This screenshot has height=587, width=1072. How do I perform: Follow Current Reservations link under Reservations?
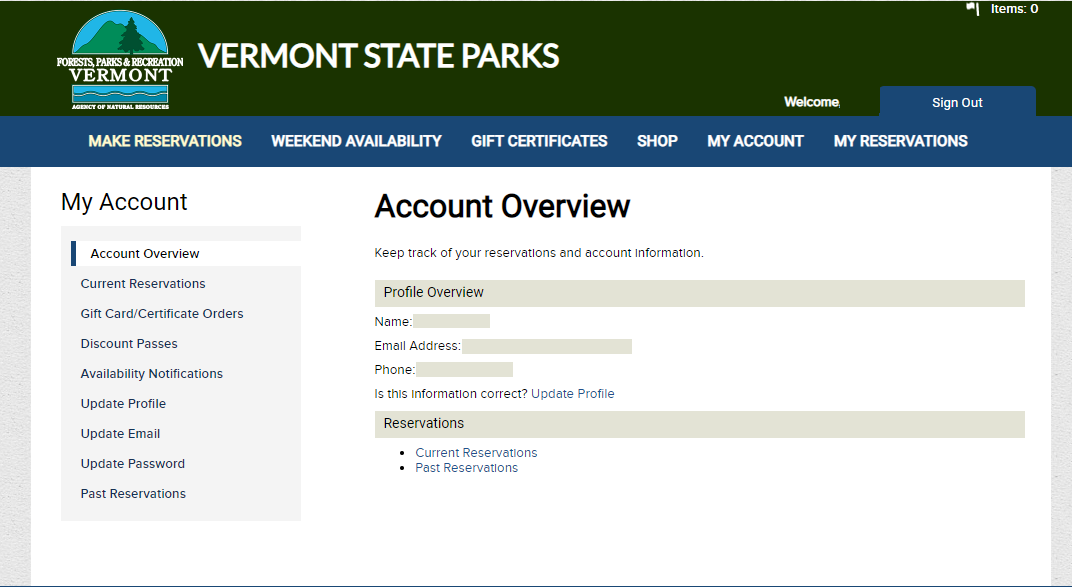click(477, 452)
